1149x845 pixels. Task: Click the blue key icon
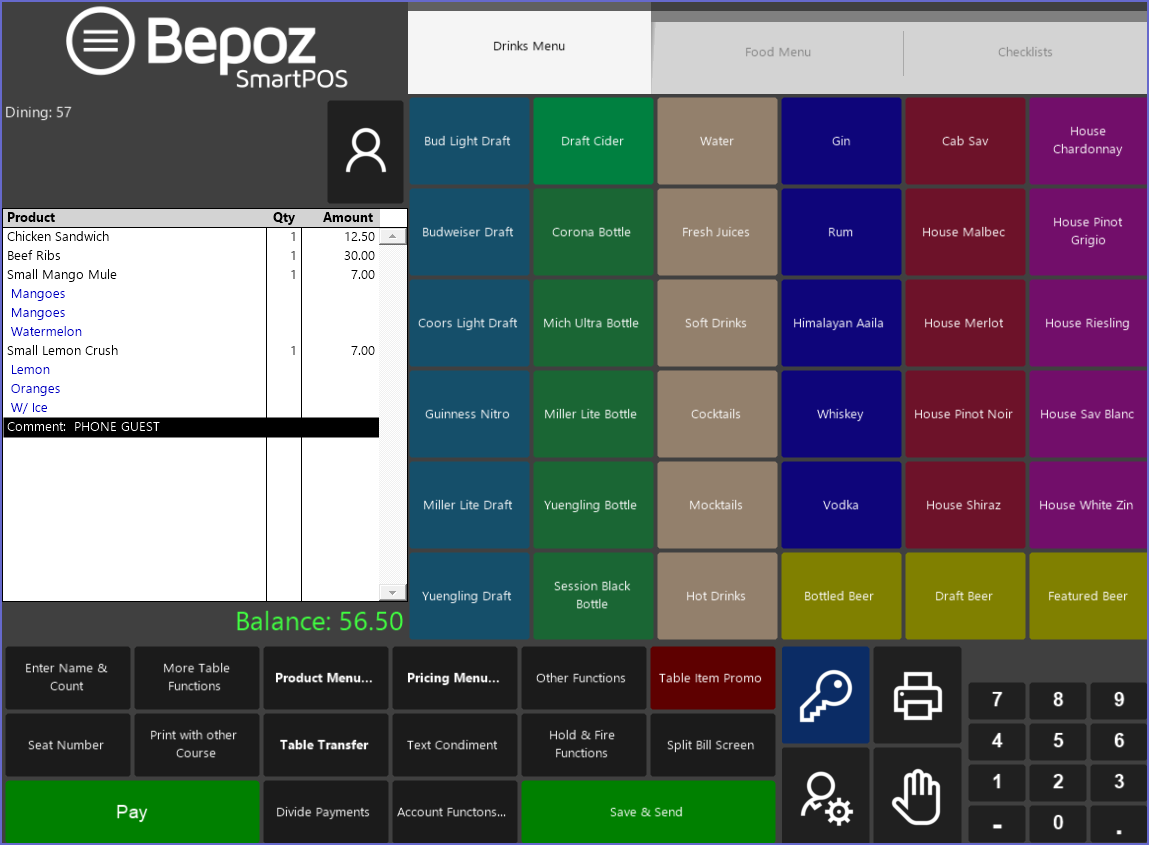(825, 695)
